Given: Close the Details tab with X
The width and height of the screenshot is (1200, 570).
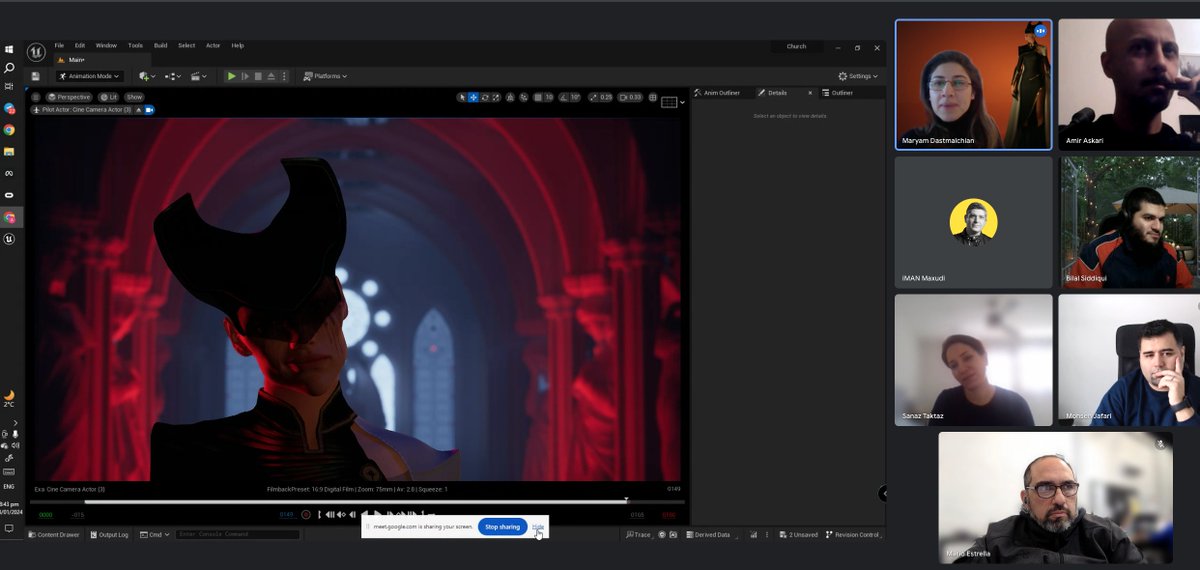Looking at the screenshot, I should click(x=810, y=93).
